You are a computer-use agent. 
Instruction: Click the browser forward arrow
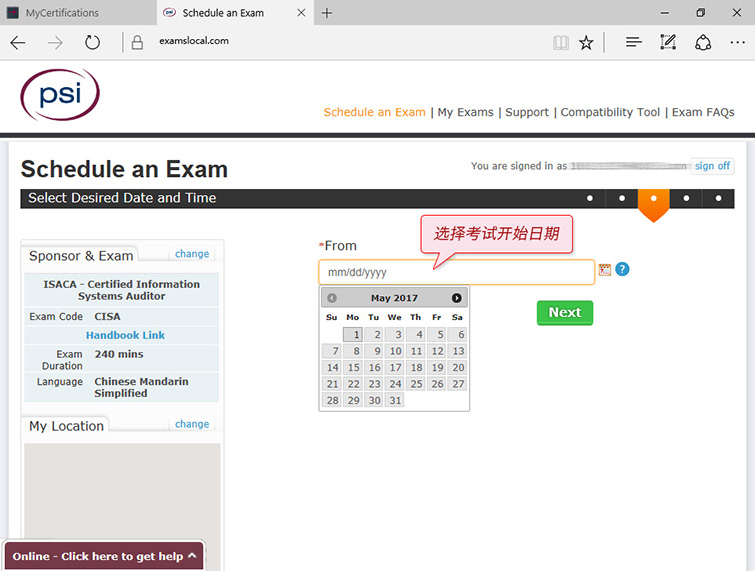click(x=55, y=43)
